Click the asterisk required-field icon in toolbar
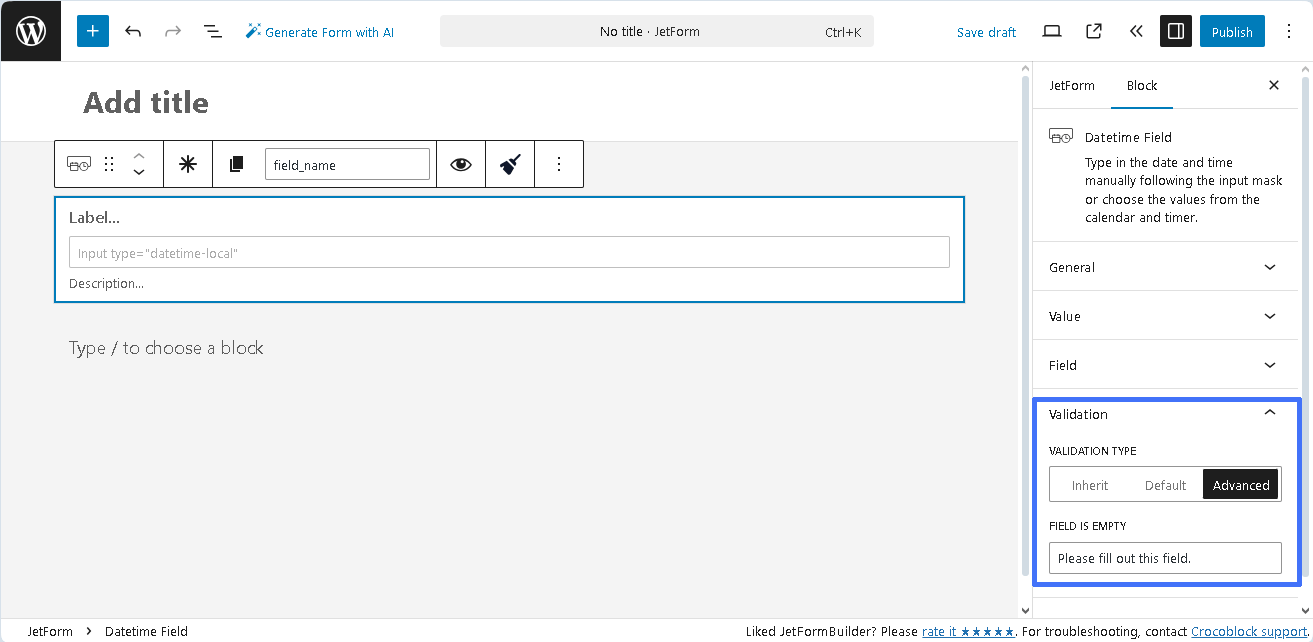The width and height of the screenshot is (1313, 642). point(187,163)
